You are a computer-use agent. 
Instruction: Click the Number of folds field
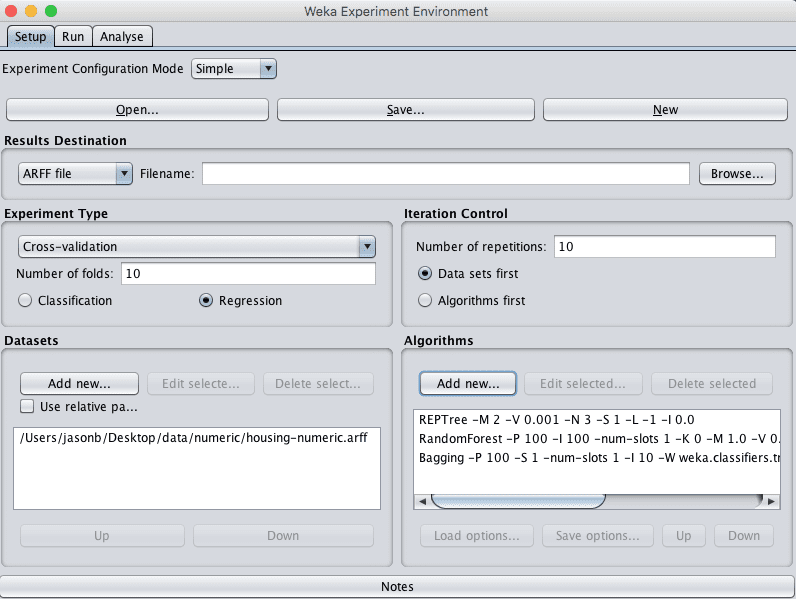(x=248, y=274)
